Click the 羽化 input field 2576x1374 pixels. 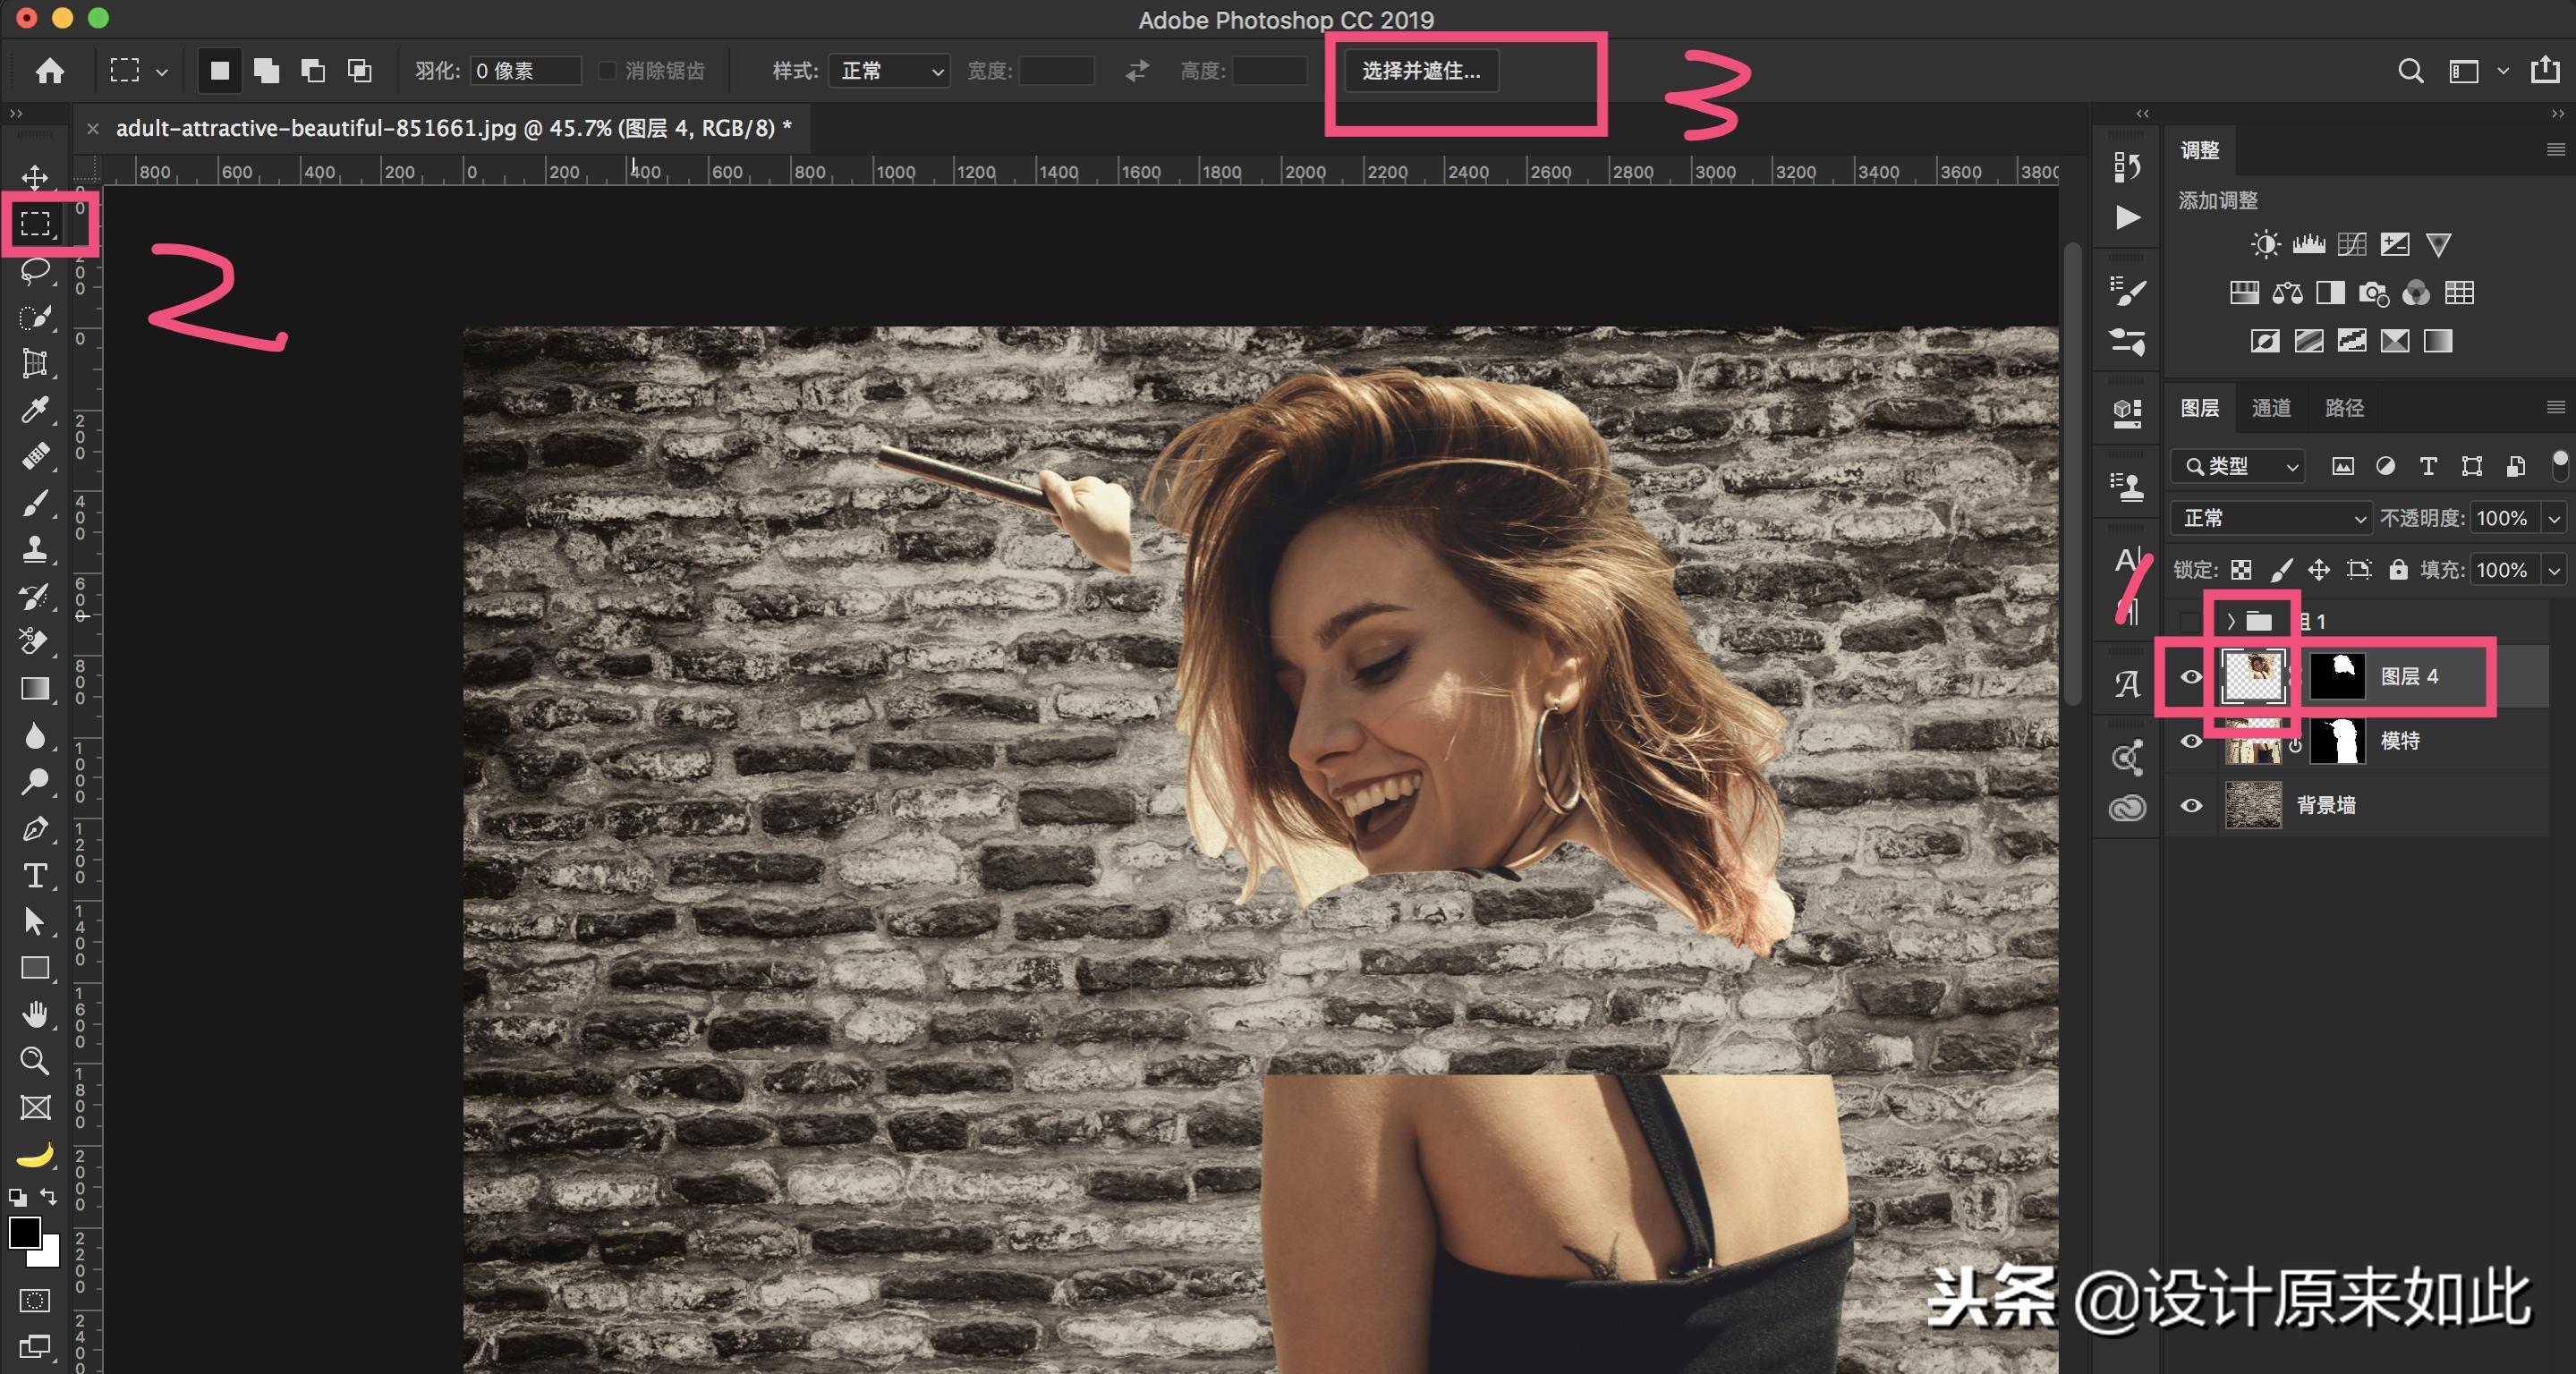[524, 71]
